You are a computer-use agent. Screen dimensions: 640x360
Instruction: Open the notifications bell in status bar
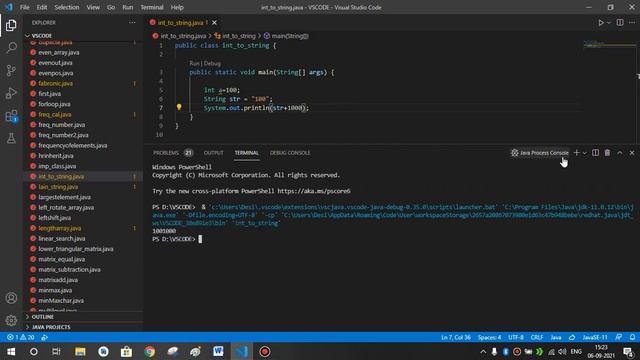click(x=632, y=337)
